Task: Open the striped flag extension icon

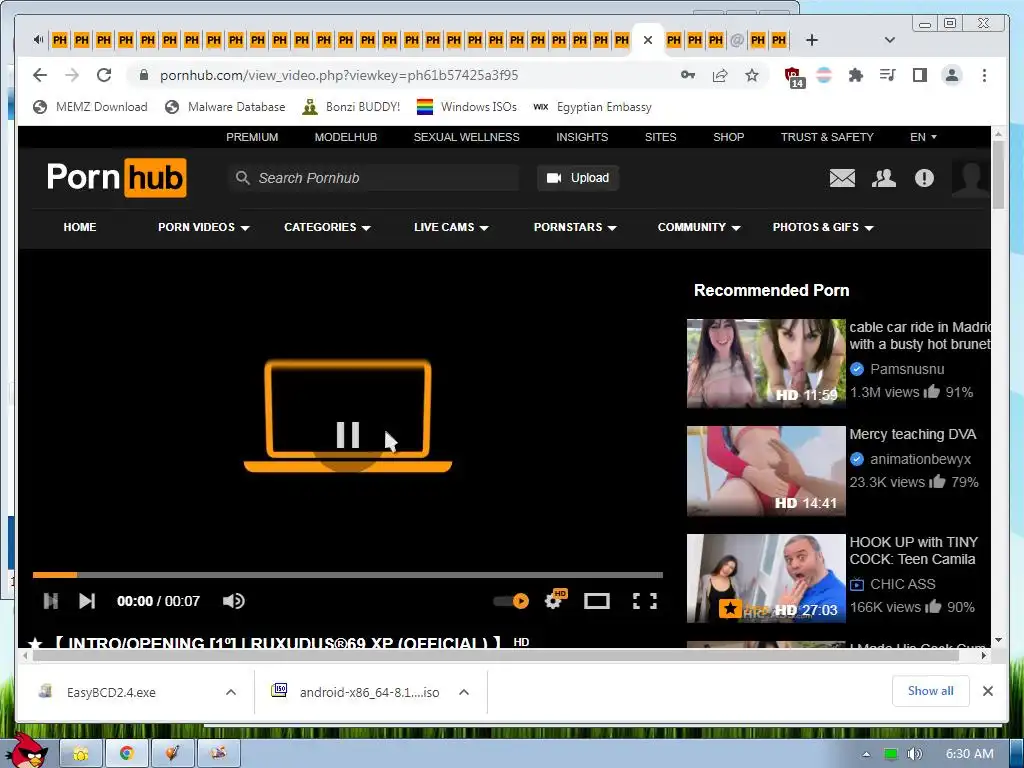Action: (x=824, y=75)
